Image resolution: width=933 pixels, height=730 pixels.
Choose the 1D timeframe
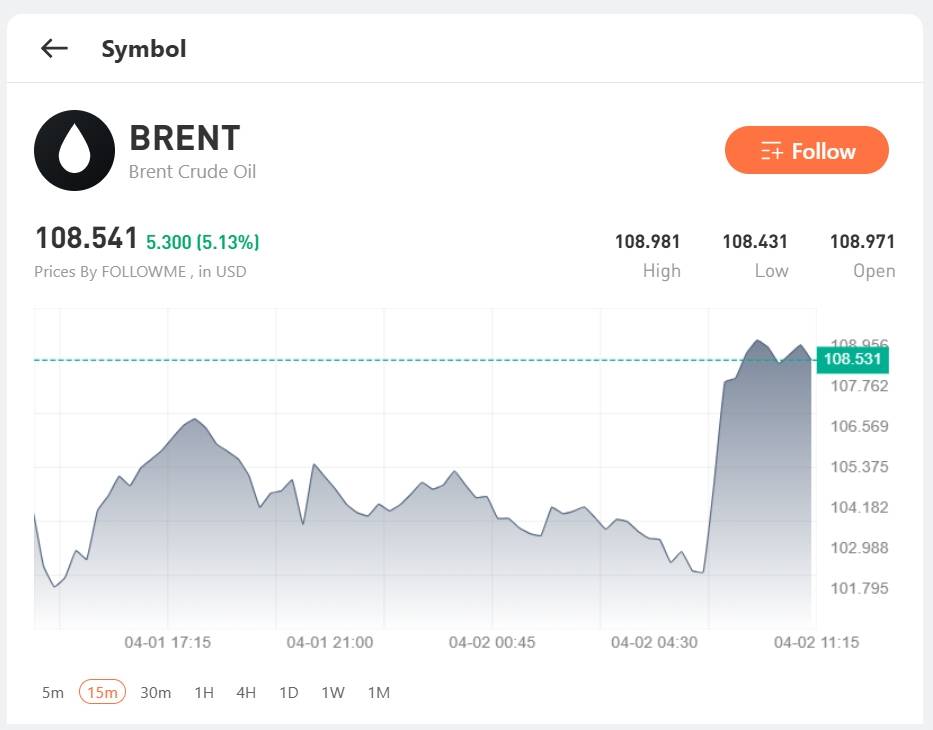(288, 692)
